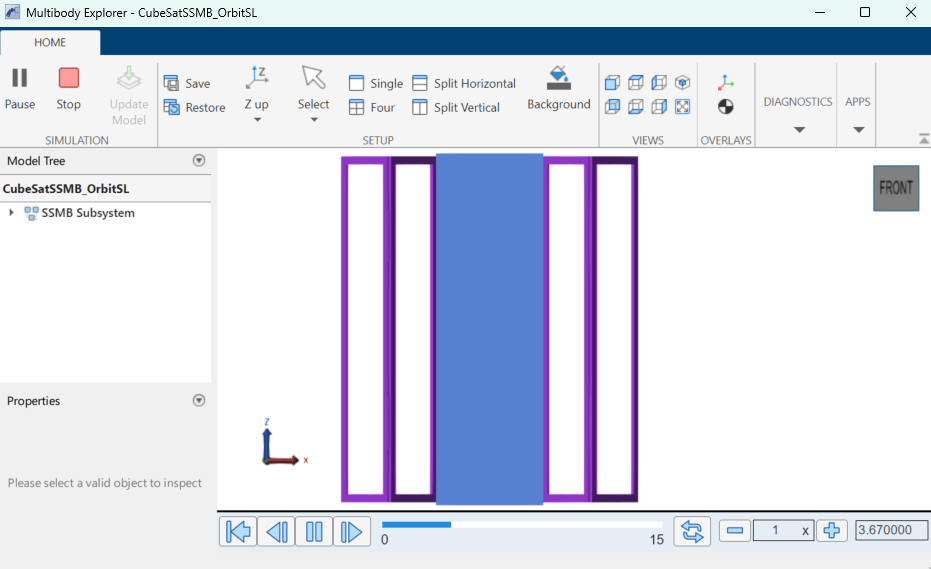Step animation one frame forward
The width and height of the screenshot is (931, 569).
[x=352, y=532]
